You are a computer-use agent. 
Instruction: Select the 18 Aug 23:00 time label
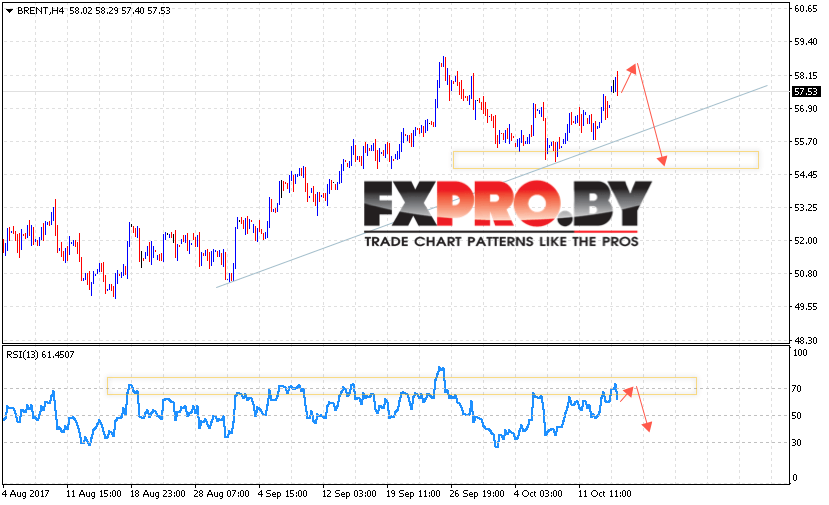tap(158, 494)
